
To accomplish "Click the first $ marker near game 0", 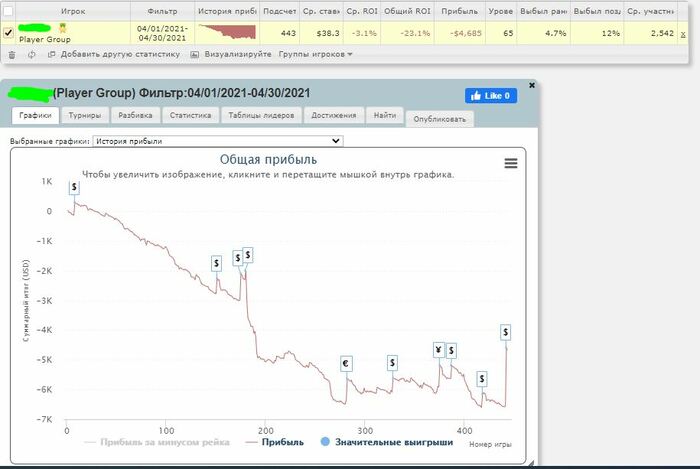I will pos(74,187).
